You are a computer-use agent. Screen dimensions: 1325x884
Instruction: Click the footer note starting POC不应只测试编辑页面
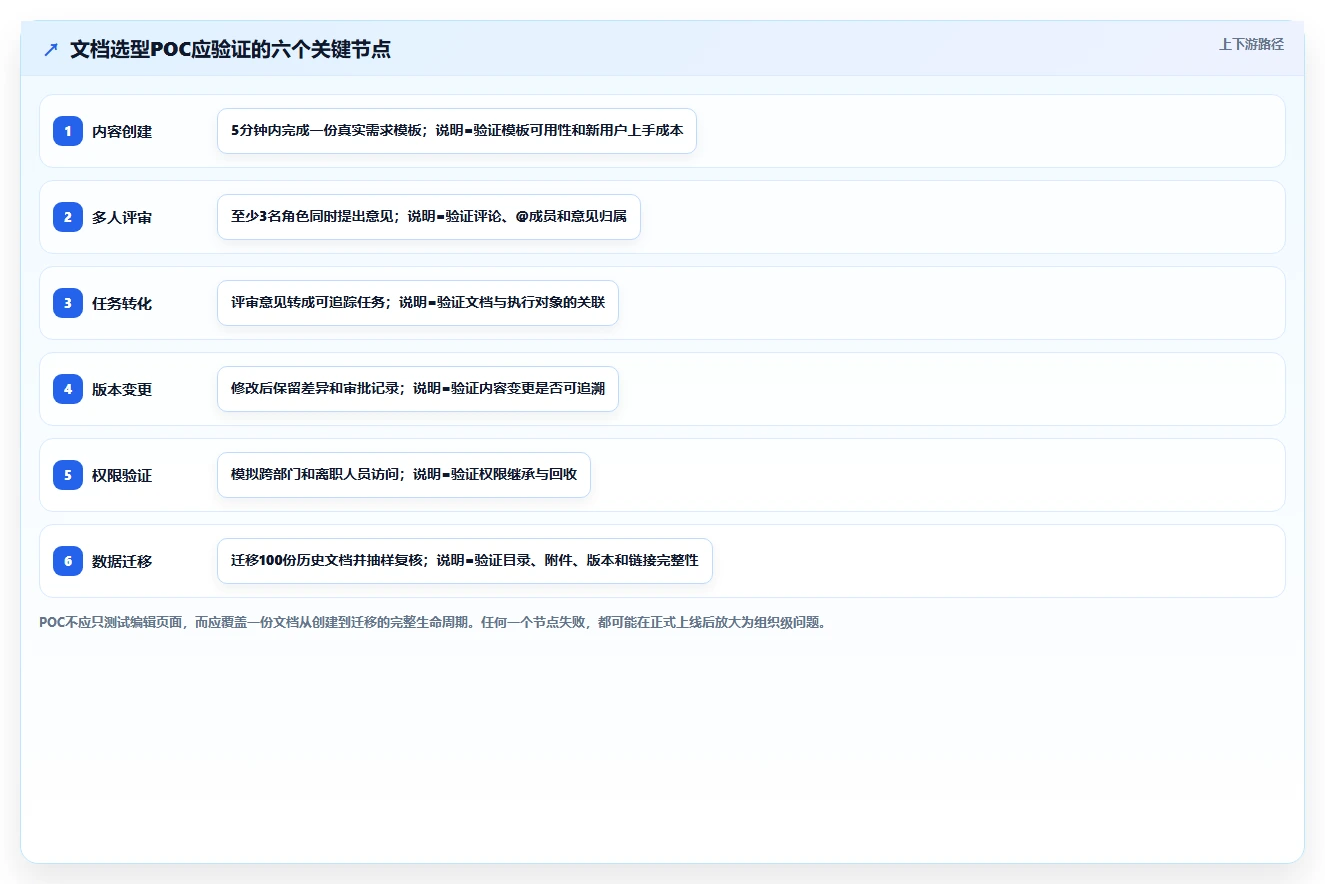pos(435,622)
